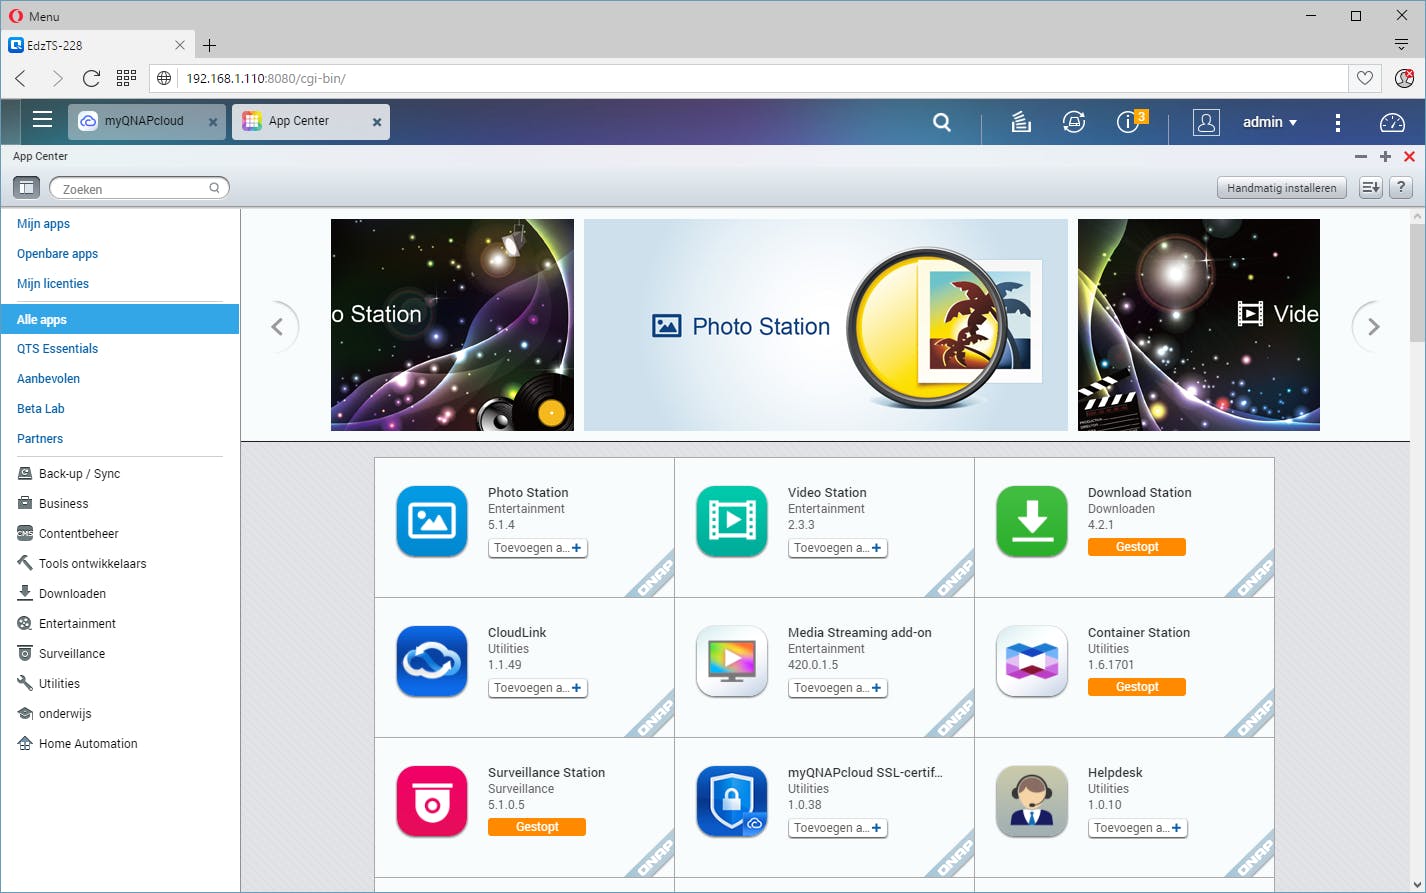
Task: Open Home Automation category
Action: 88,744
